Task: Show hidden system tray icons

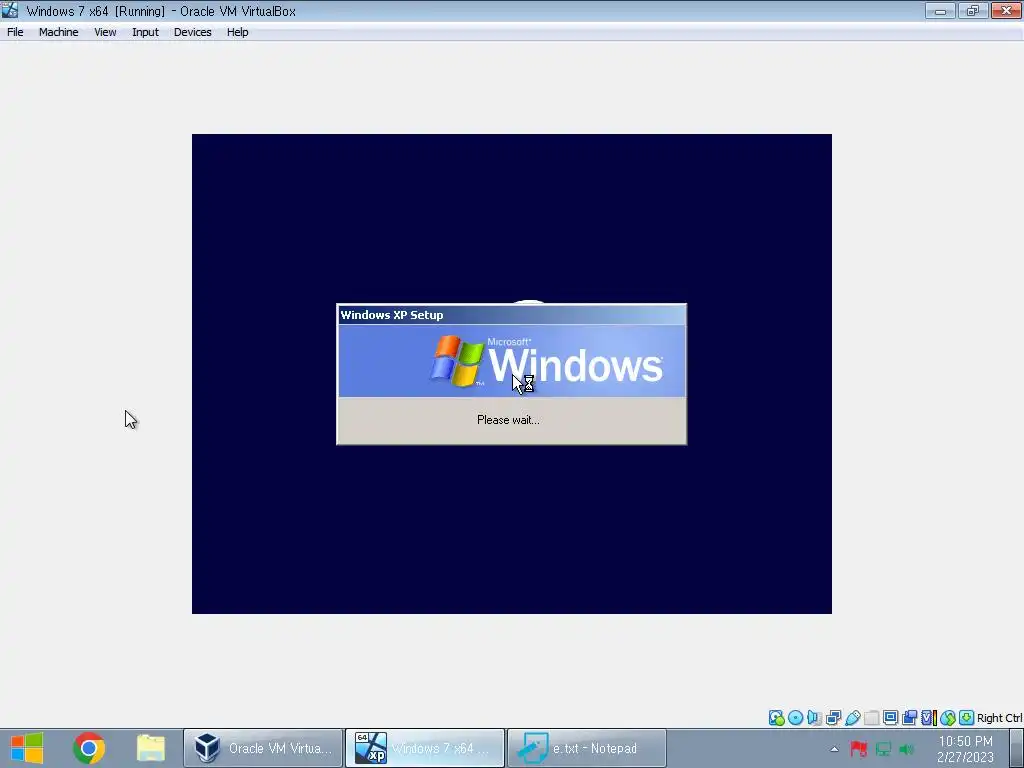Action: [x=834, y=749]
